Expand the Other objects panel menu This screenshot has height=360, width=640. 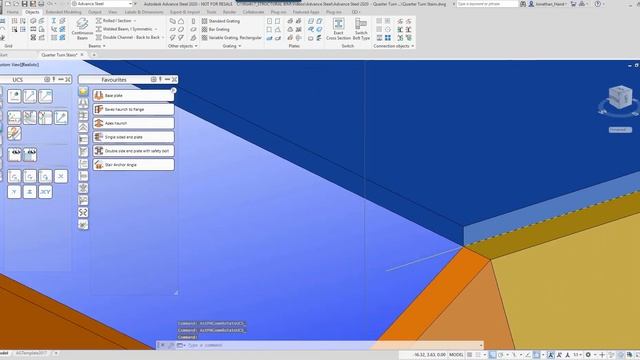point(182,46)
